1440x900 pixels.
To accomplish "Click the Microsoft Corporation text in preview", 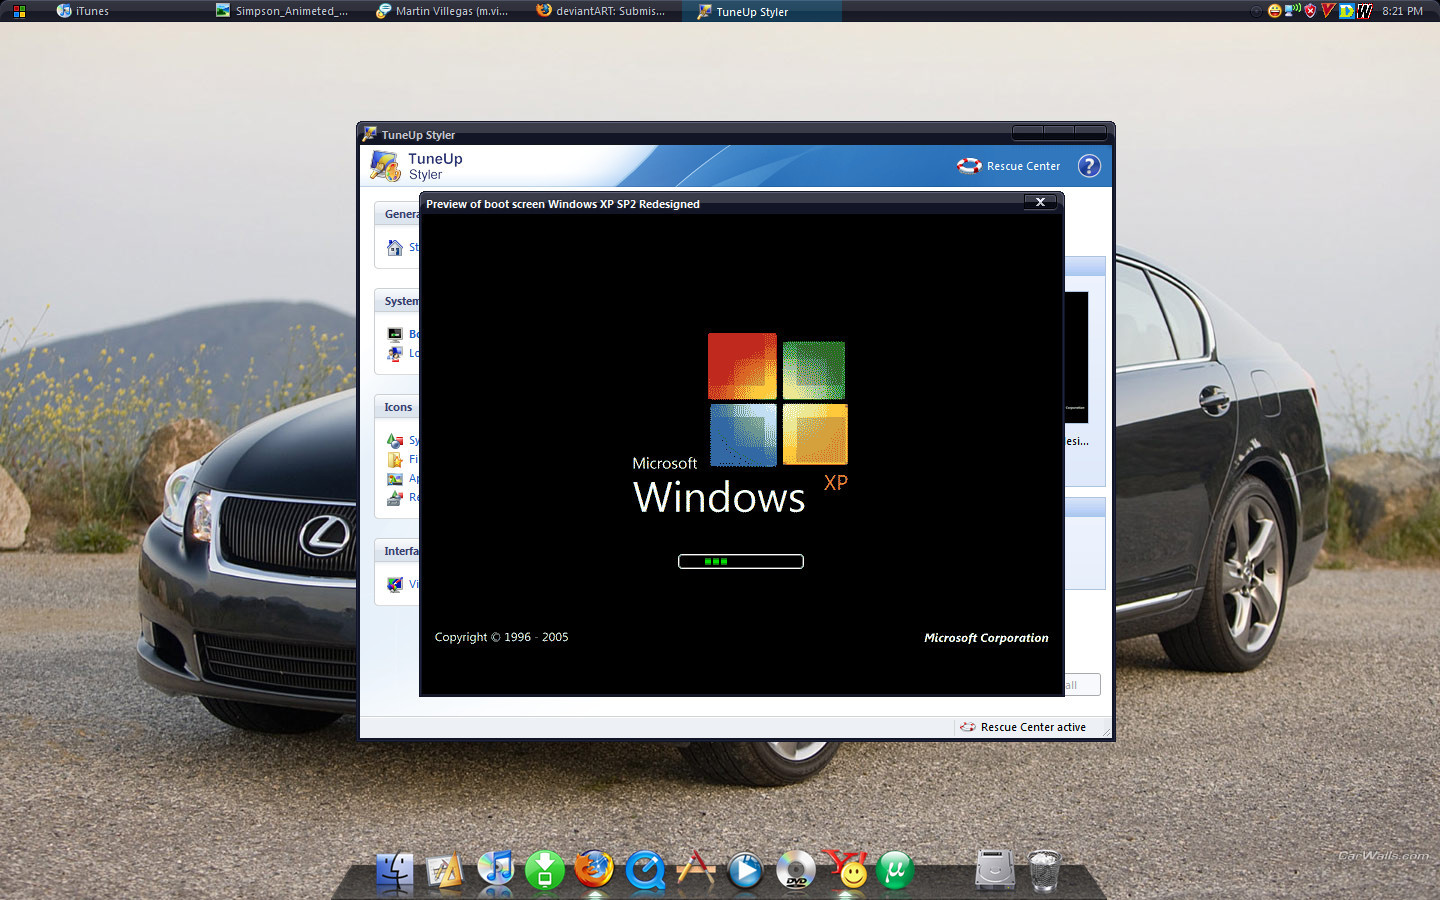I will click(986, 638).
